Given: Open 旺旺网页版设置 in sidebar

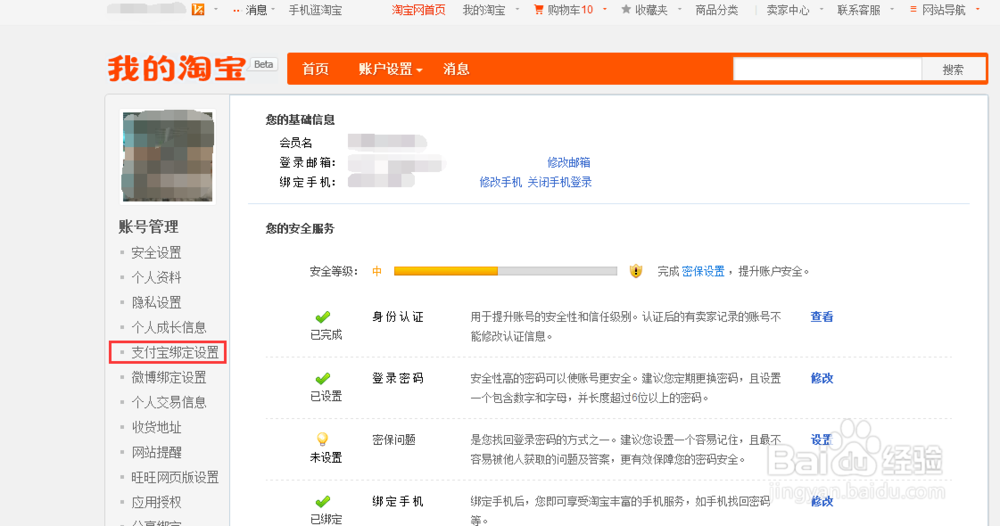Looking at the screenshot, I should tap(175, 477).
